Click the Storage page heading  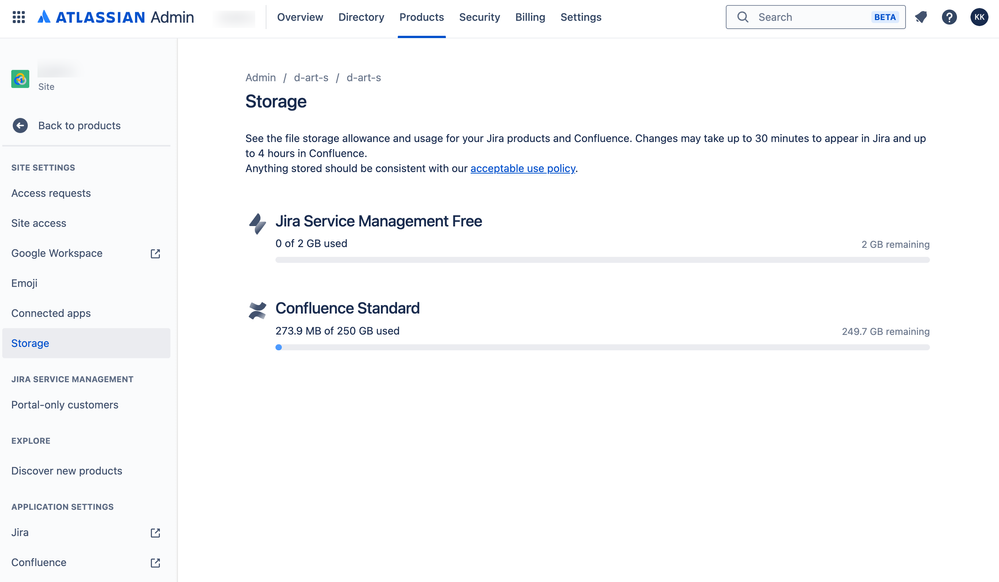point(276,101)
